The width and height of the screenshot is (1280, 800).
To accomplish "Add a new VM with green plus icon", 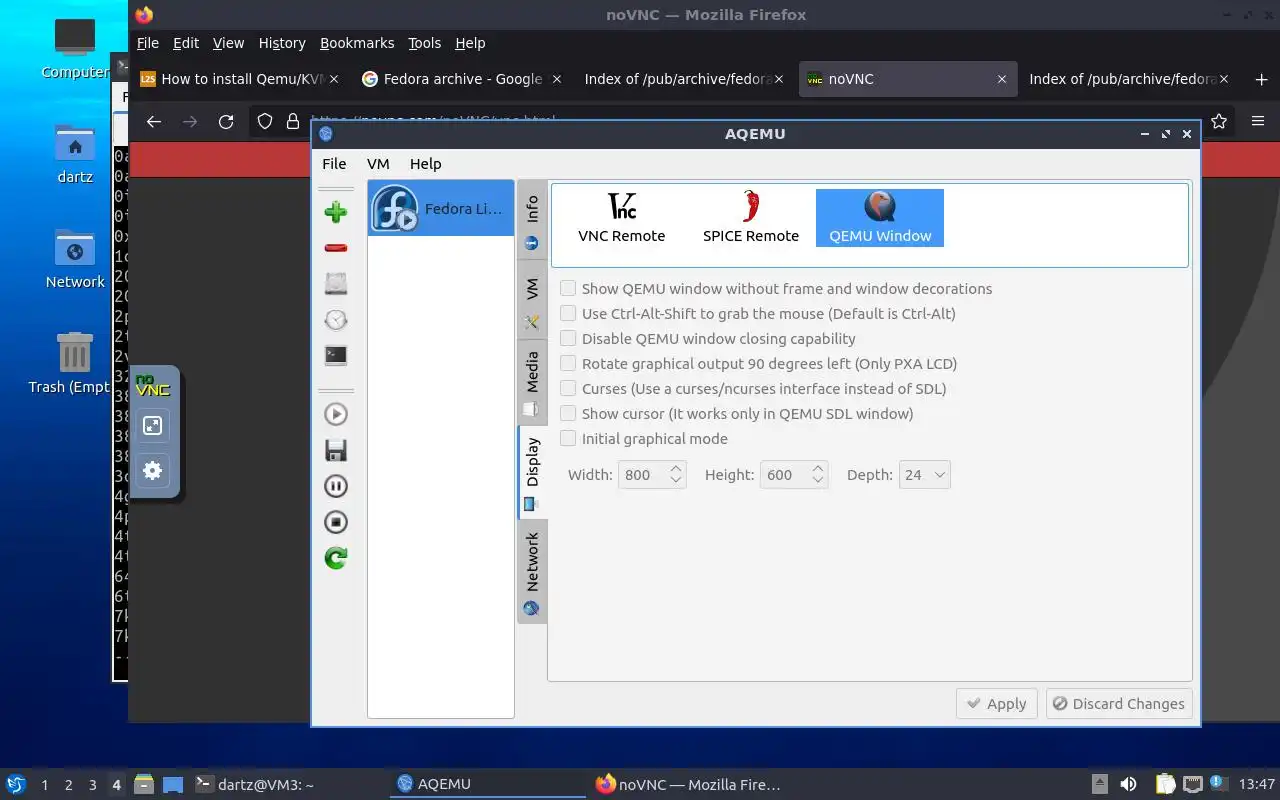I will pos(336,212).
